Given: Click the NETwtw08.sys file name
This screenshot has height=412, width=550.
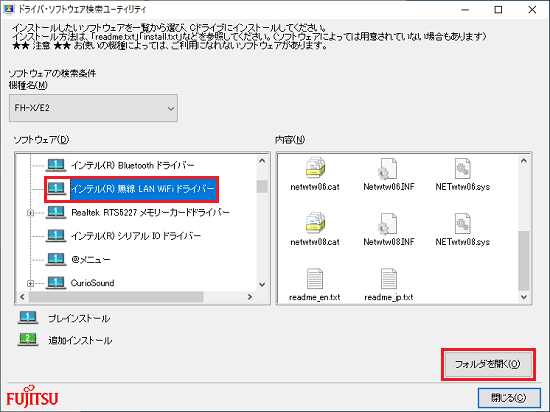Looking at the screenshot, I should (x=463, y=242).
